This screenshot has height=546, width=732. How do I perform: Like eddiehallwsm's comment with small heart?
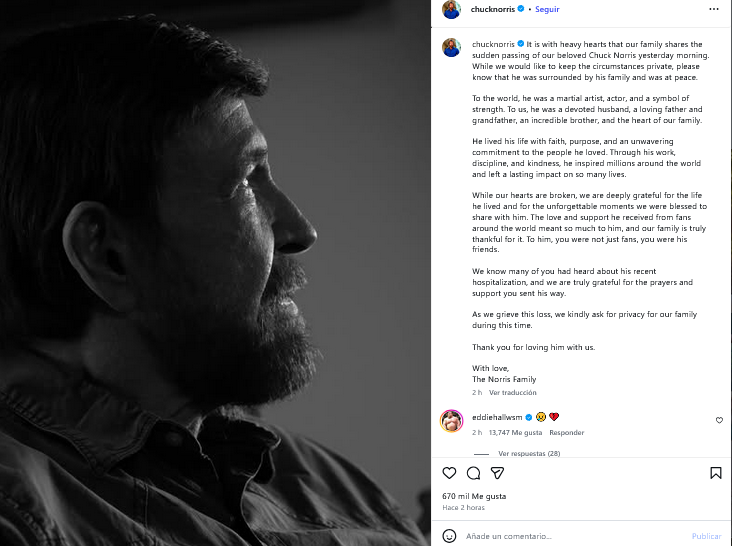[x=719, y=421]
